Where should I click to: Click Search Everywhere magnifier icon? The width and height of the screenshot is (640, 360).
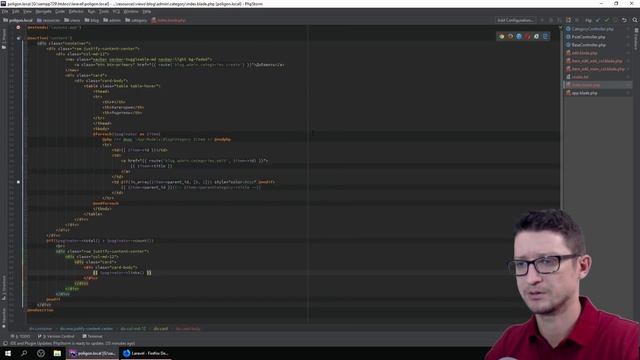635,20
